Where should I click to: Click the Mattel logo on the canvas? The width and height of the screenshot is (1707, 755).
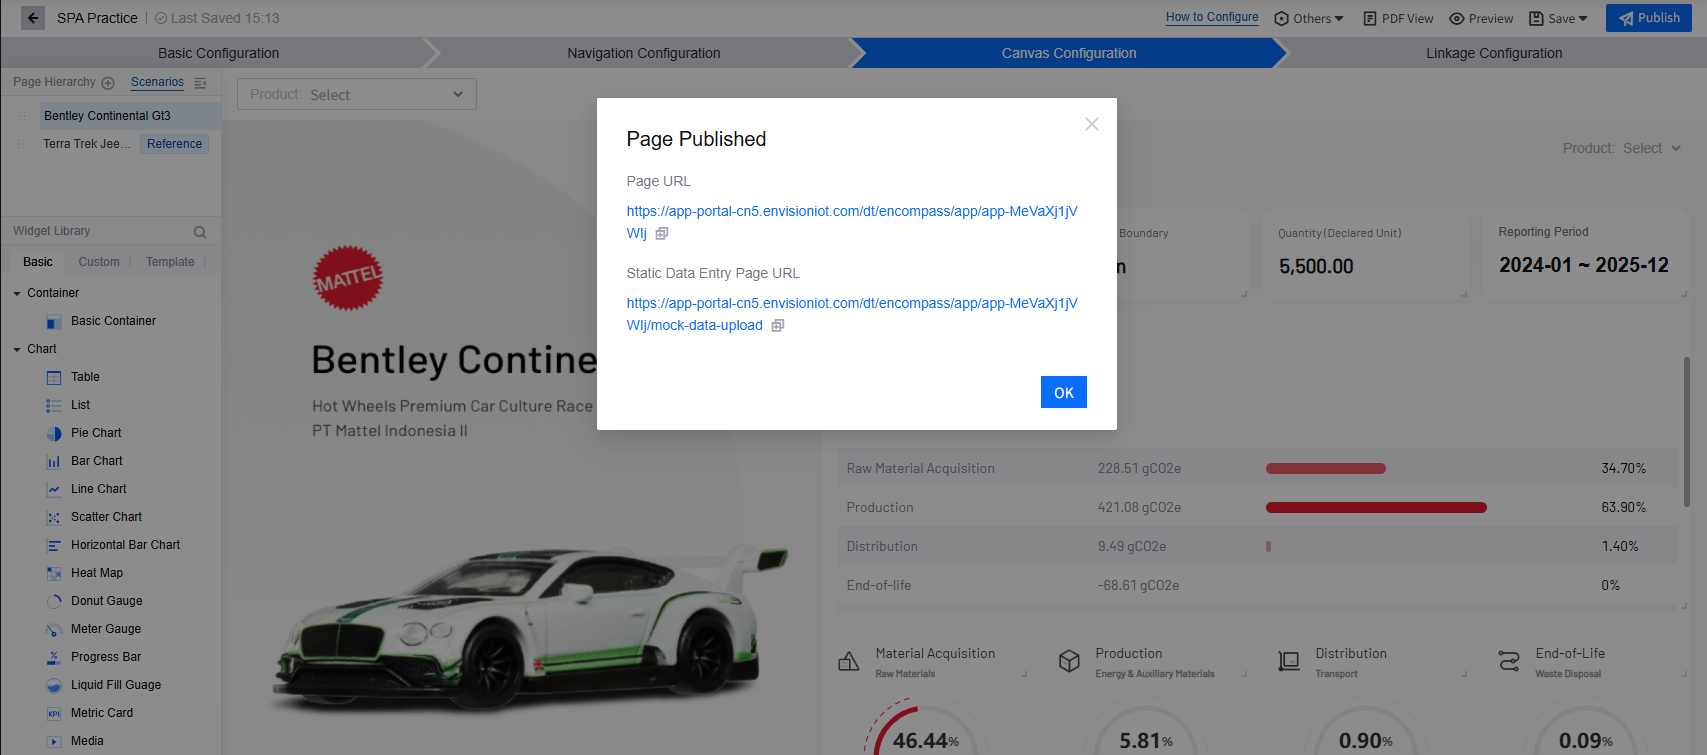[x=348, y=278]
